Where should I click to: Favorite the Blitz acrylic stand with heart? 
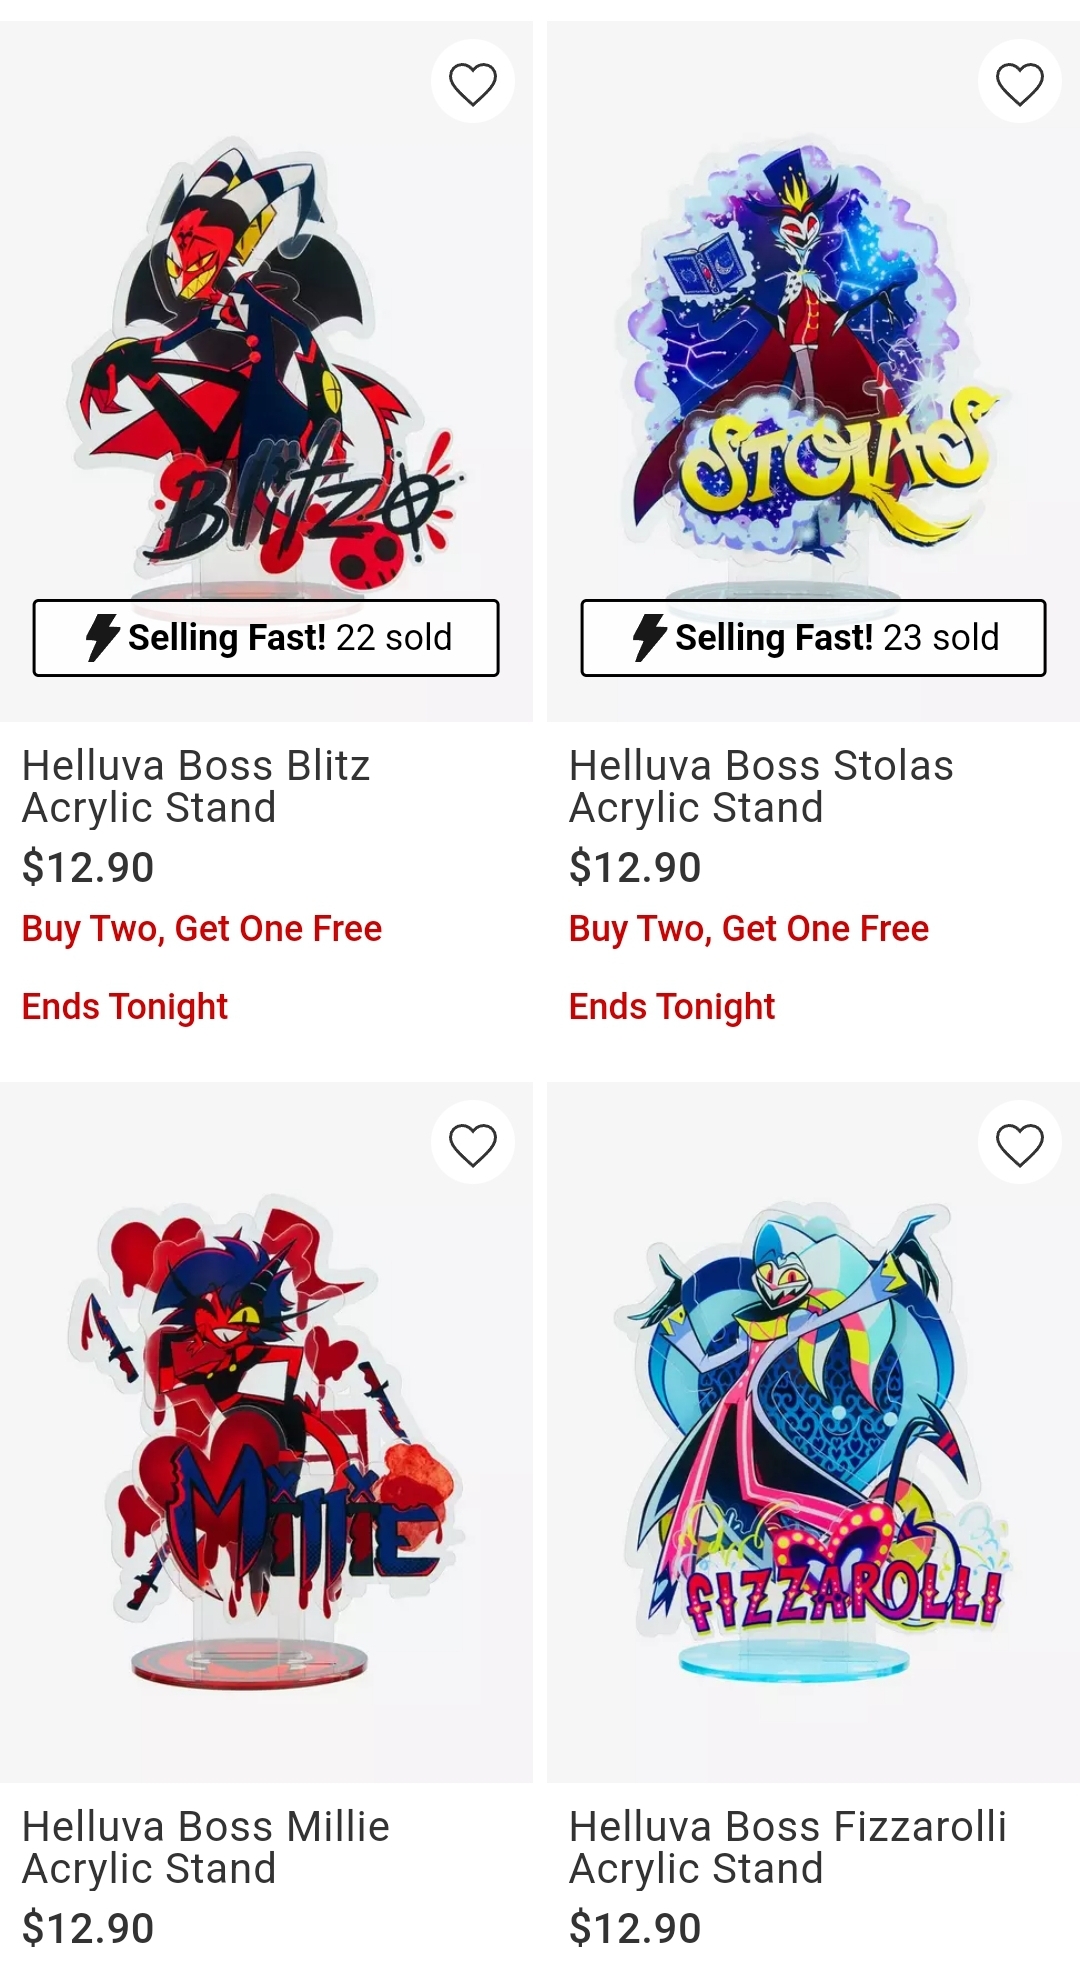[x=473, y=83]
